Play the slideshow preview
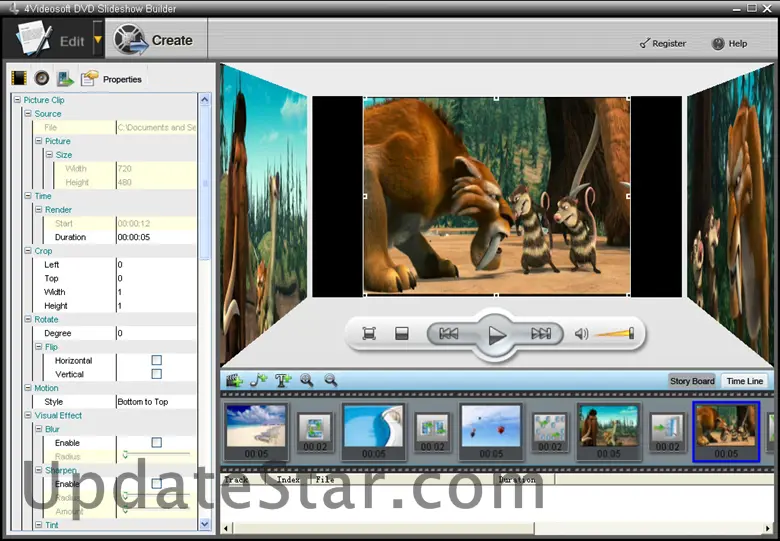This screenshot has height=541, width=780. click(496, 335)
